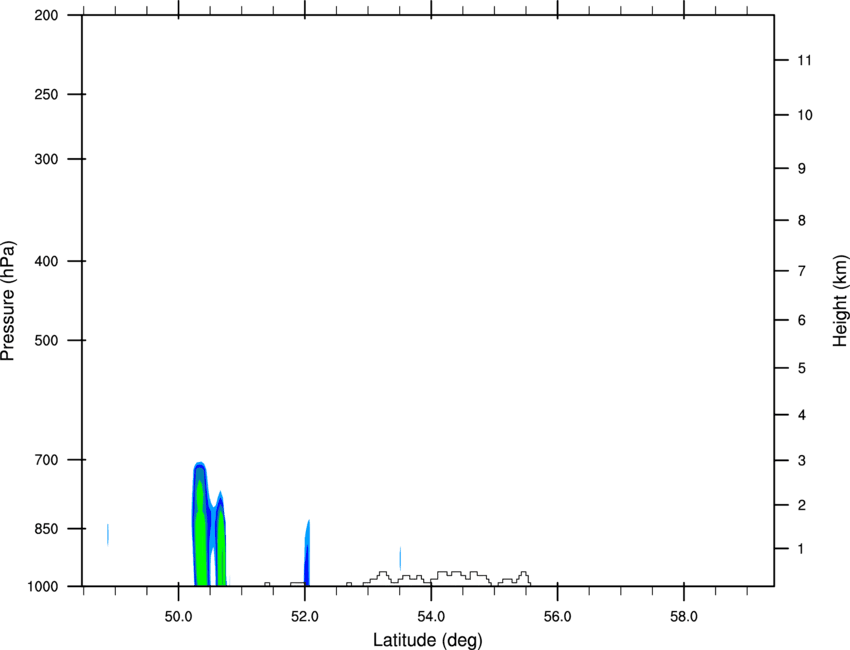Image resolution: width=850 pixels, height=650 pixels.
Task: Pick the 7 km height label
Action: tap(802, 271)
